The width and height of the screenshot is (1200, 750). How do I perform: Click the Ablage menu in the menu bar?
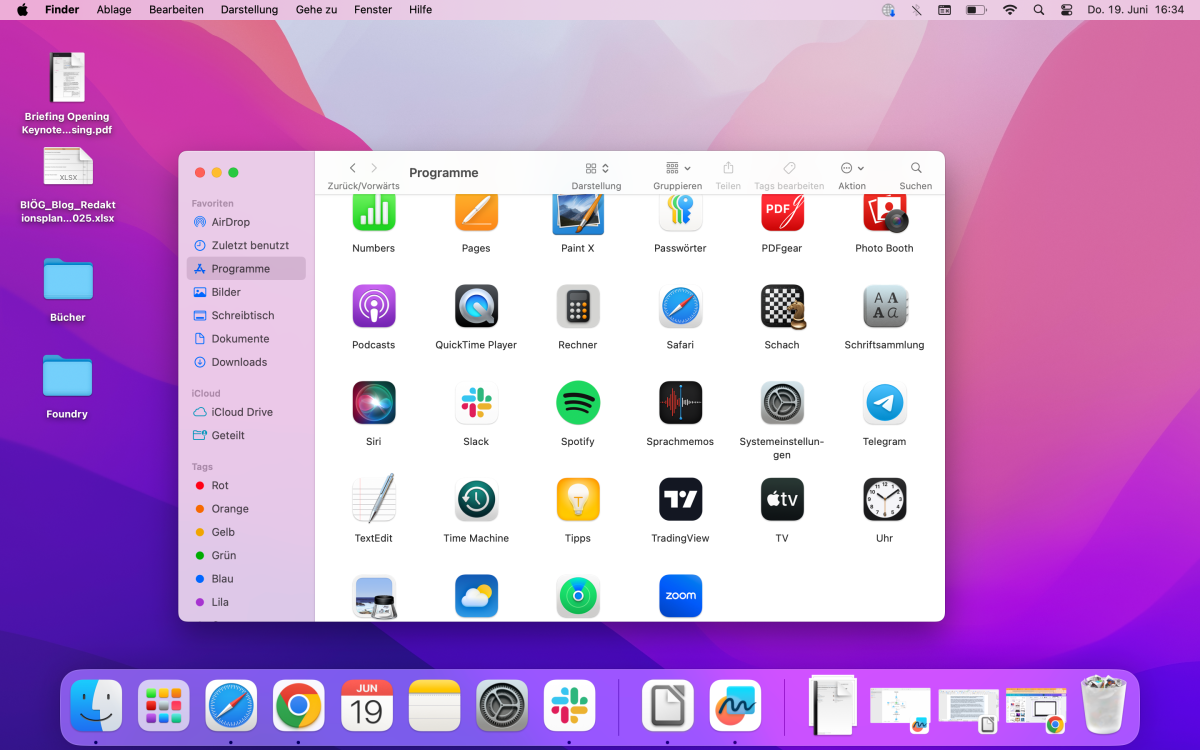pyautogui.click(x=113, y=9)
